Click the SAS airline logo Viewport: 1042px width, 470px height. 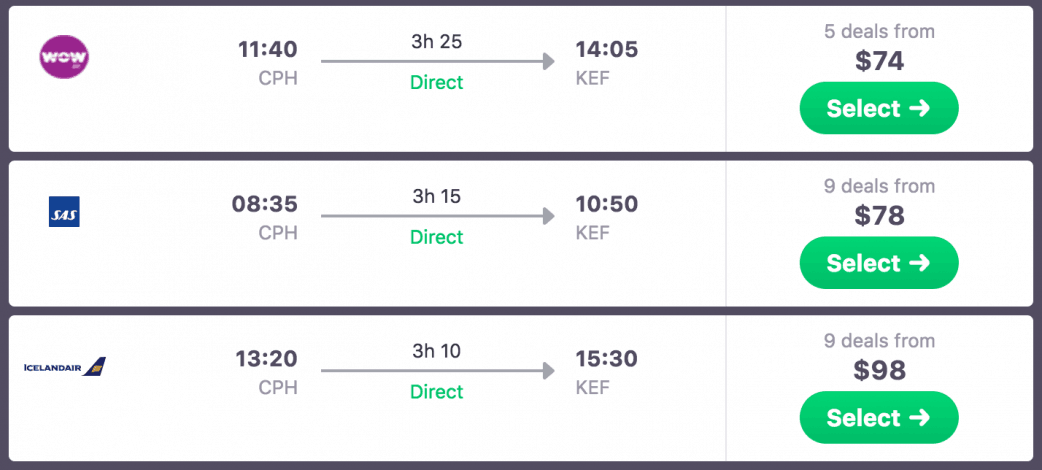point(64,212)
